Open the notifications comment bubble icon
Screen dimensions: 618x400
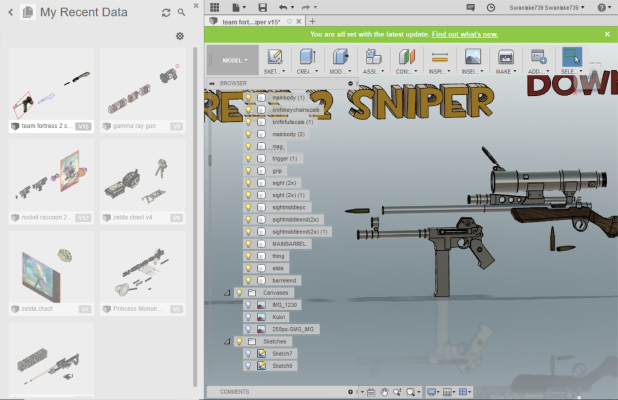coord(471,7)
